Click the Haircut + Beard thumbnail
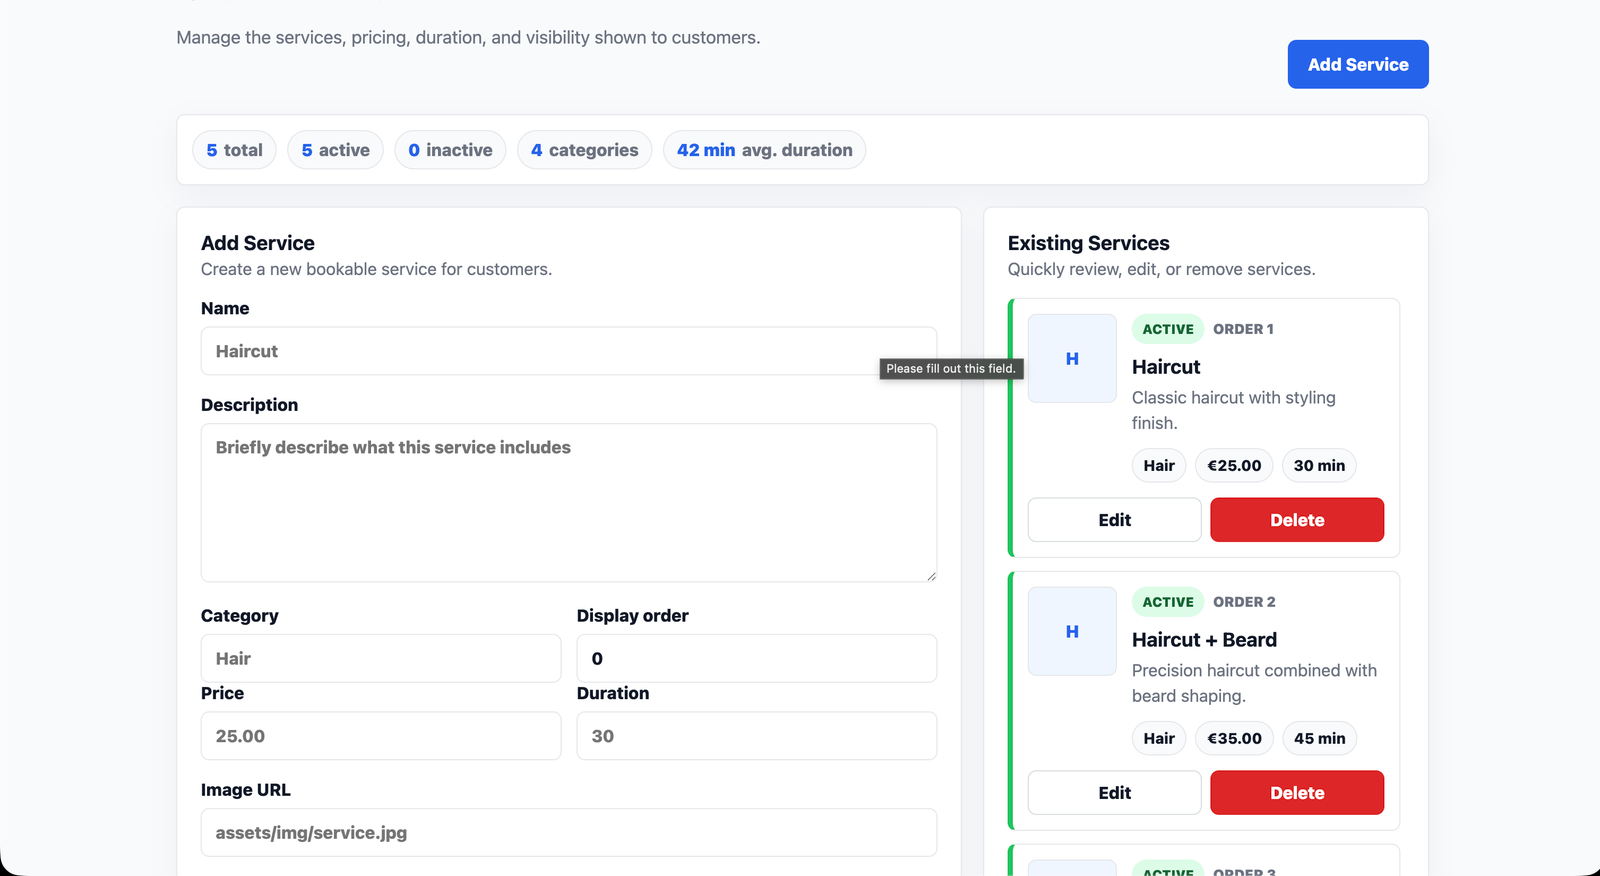1600x876 pixels. (x=1072, y=631)
